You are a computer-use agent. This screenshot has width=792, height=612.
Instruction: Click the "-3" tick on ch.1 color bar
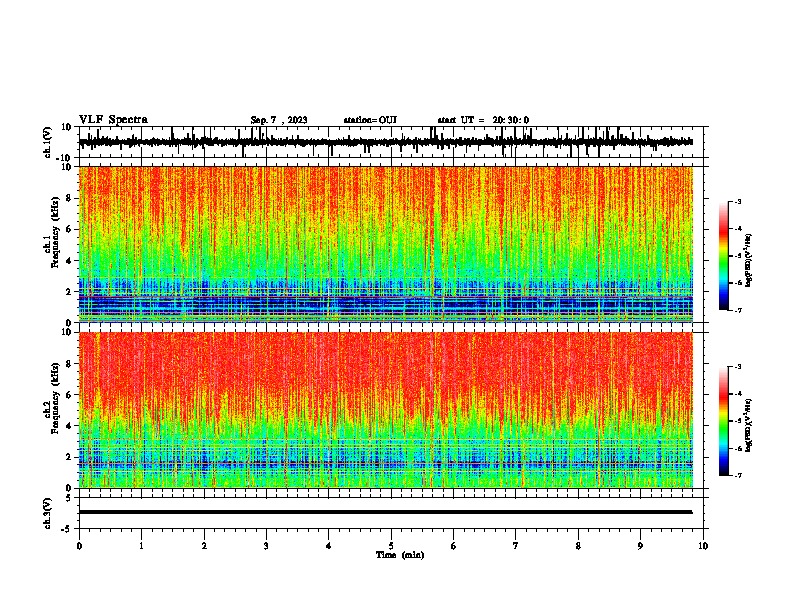point(737,201)
